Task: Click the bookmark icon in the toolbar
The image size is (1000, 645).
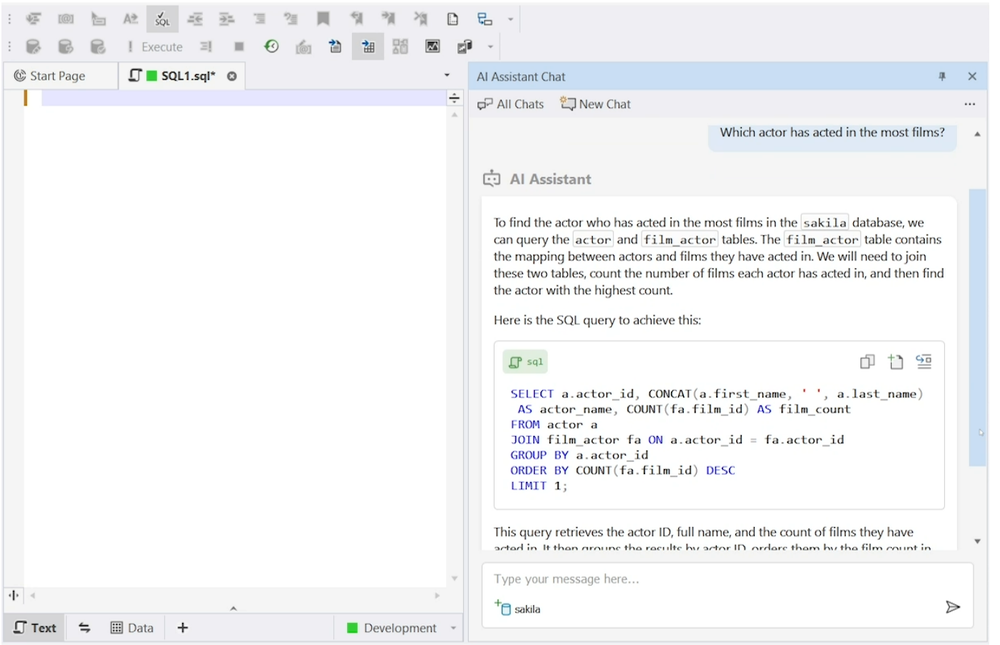Action: (x=322, y=18)
